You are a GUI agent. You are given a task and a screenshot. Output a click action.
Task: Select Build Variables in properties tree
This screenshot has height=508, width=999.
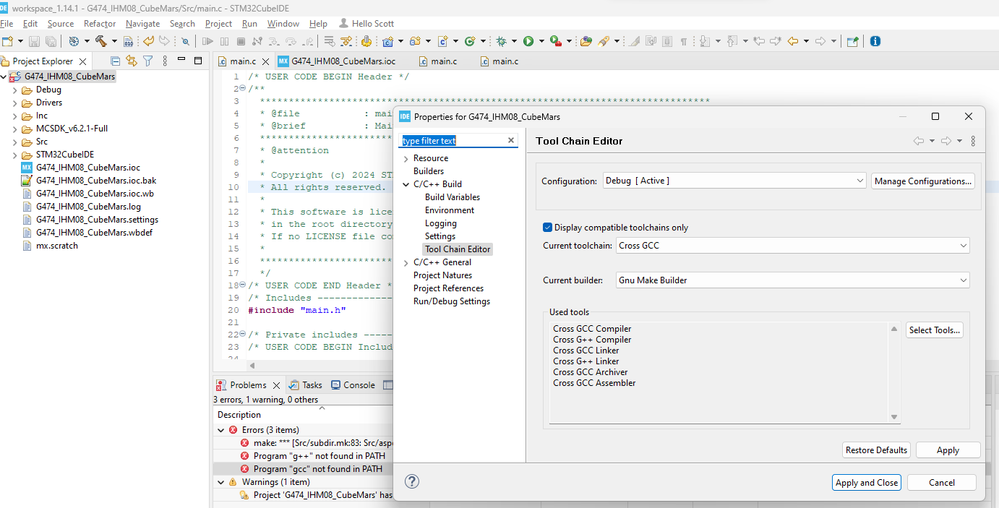pyautogui.click(x=452, y=198)
